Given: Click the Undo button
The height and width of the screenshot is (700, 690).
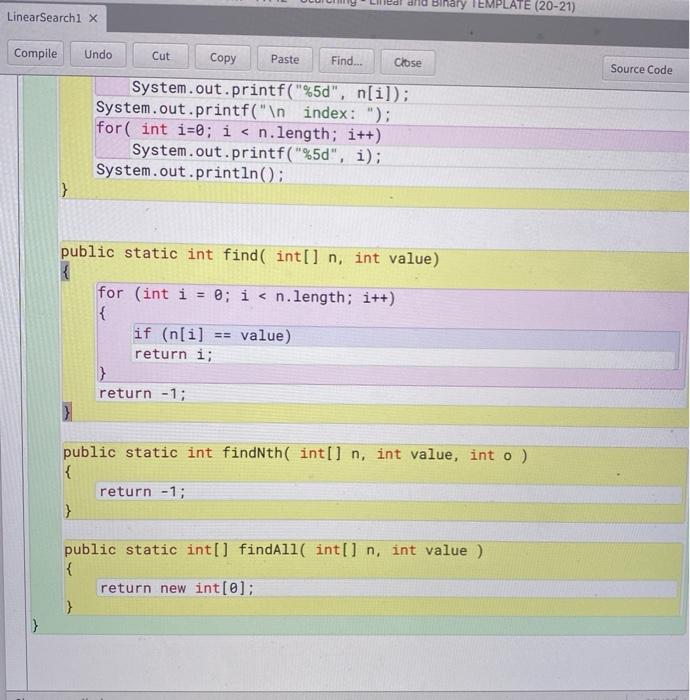Looking at the screenshot, I should tap(98, 55).
